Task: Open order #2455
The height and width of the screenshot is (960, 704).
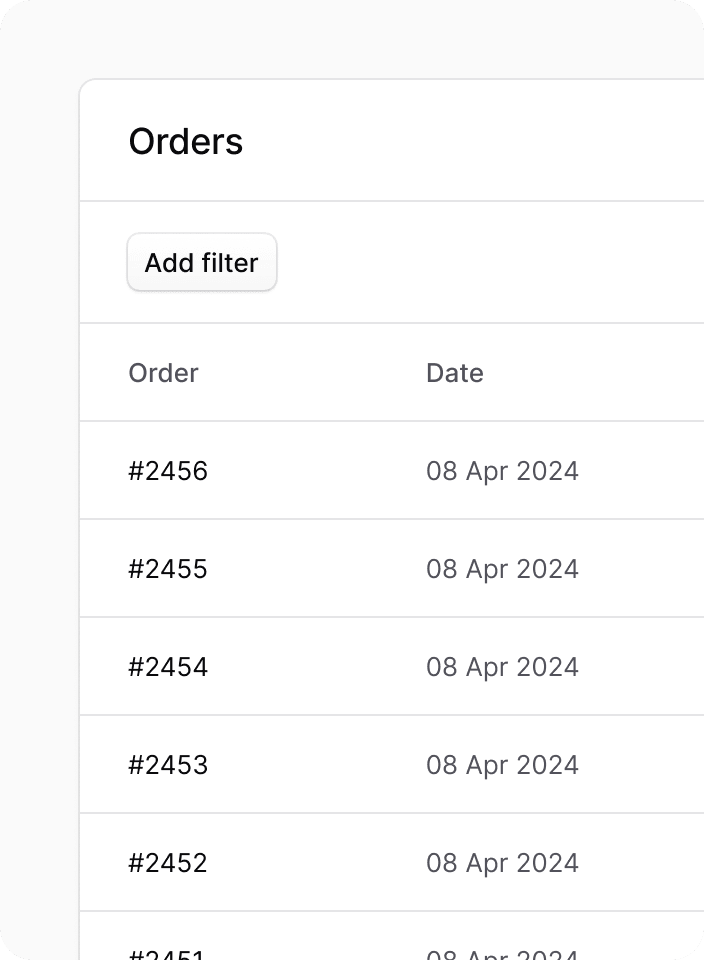Action: click(x=168, y=568)
